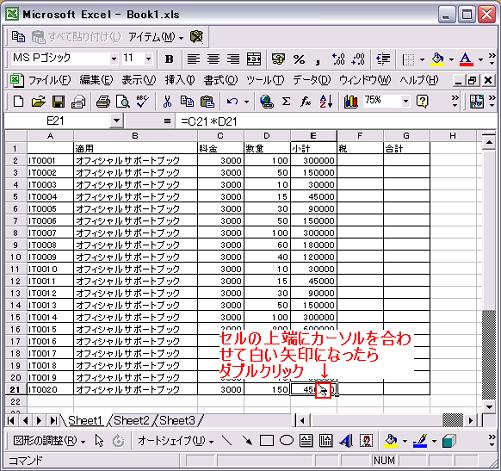Image resolution: width=501 pixels, height=471 pixels.
Task: Open the 編集(E) menu
Action: (x=96, y=80)
